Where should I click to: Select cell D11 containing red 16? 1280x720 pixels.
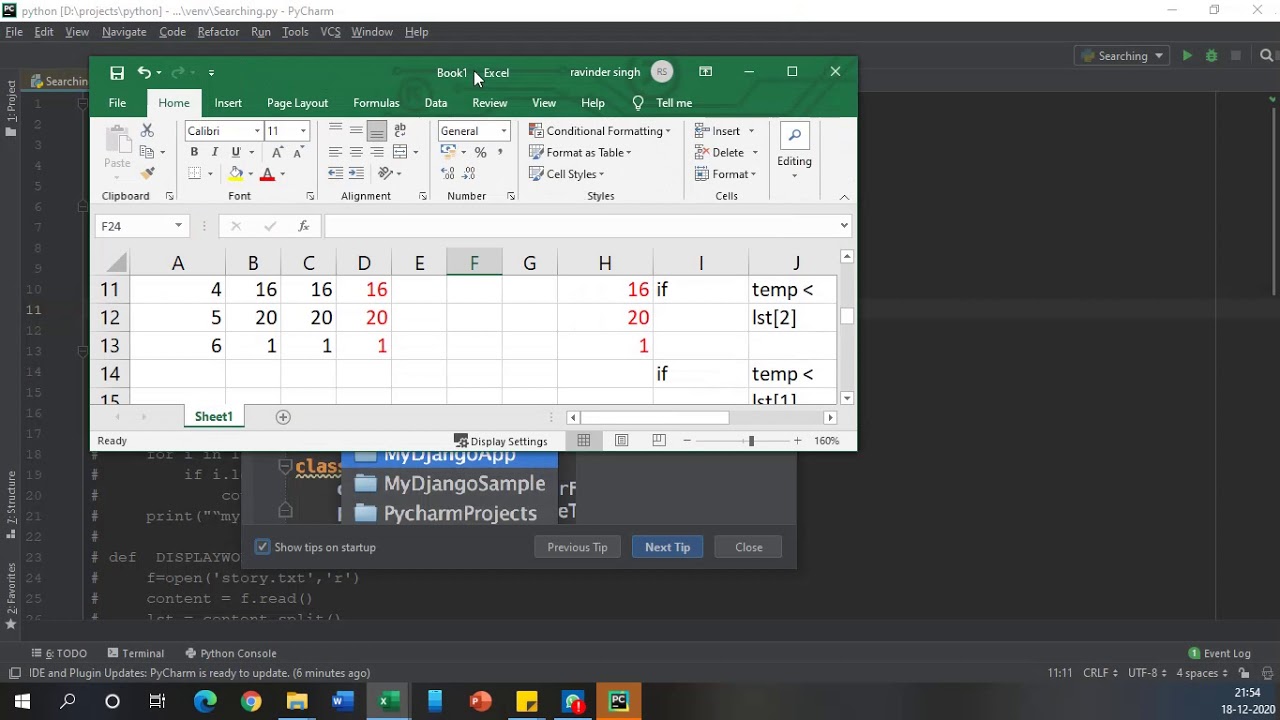[364, 289]
